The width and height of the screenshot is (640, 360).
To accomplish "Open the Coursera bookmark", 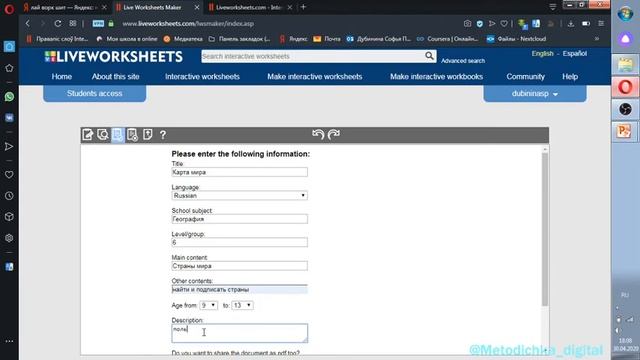I will coord(447,39).
